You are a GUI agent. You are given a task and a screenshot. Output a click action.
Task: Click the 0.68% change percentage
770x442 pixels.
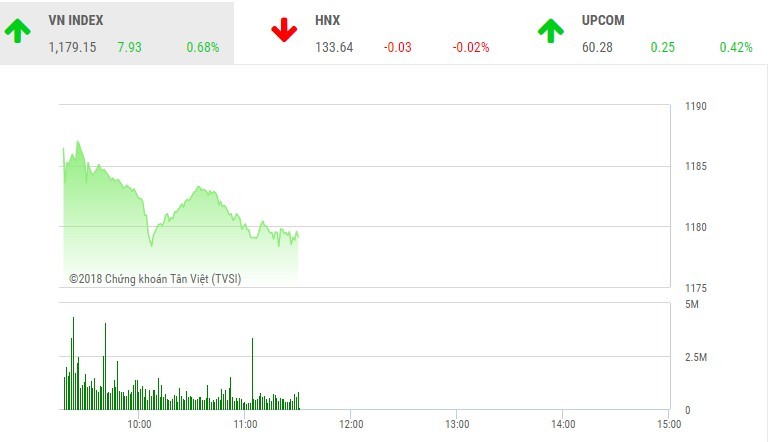pyautogui.click(x=202, y=47)
